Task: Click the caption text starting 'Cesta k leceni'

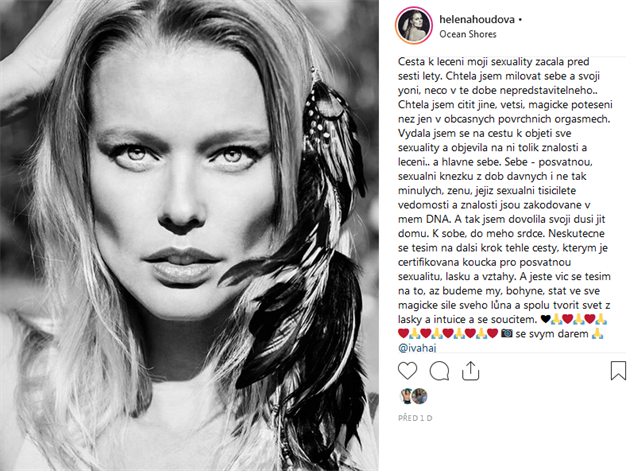Action: tap(504, 190)
